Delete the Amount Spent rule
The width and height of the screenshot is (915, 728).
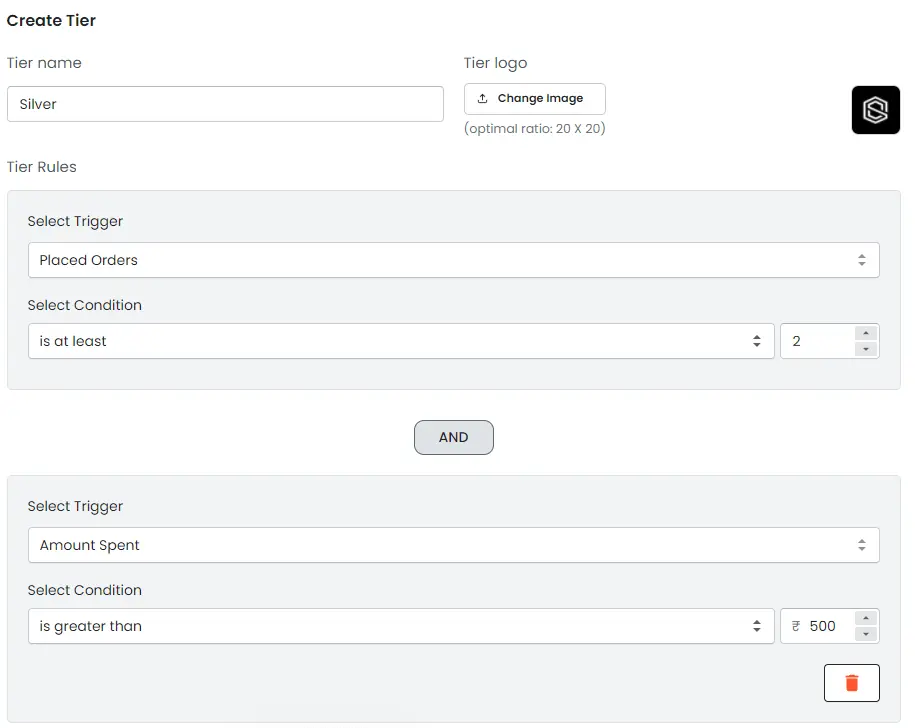pos(851,683)
